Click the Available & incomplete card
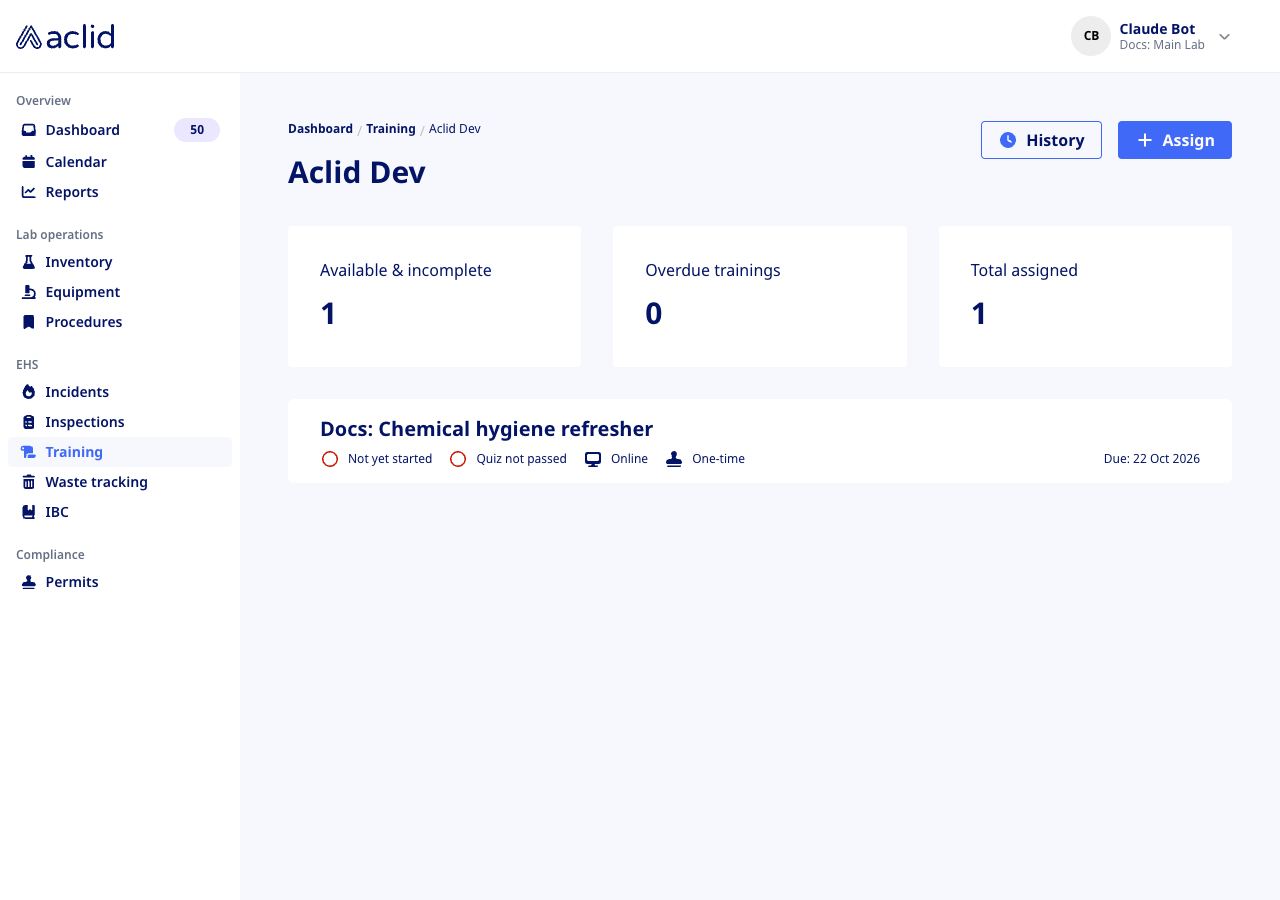The height and width of the screenshot is (900, 1280). 434,296
